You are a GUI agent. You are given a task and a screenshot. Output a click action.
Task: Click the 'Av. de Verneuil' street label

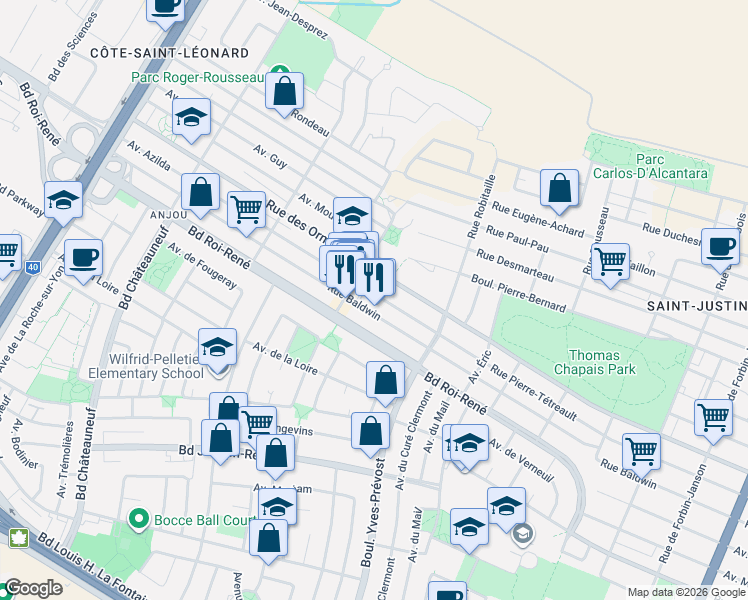point(522,461)
